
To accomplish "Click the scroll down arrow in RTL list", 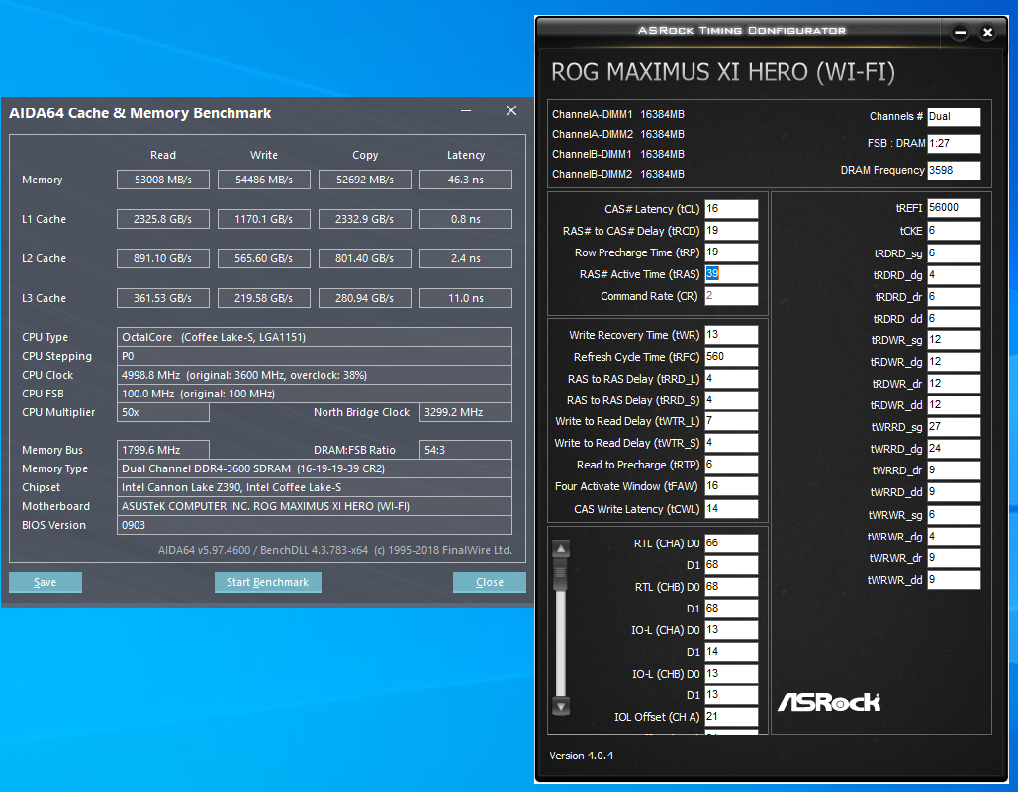I will [561, 706].
